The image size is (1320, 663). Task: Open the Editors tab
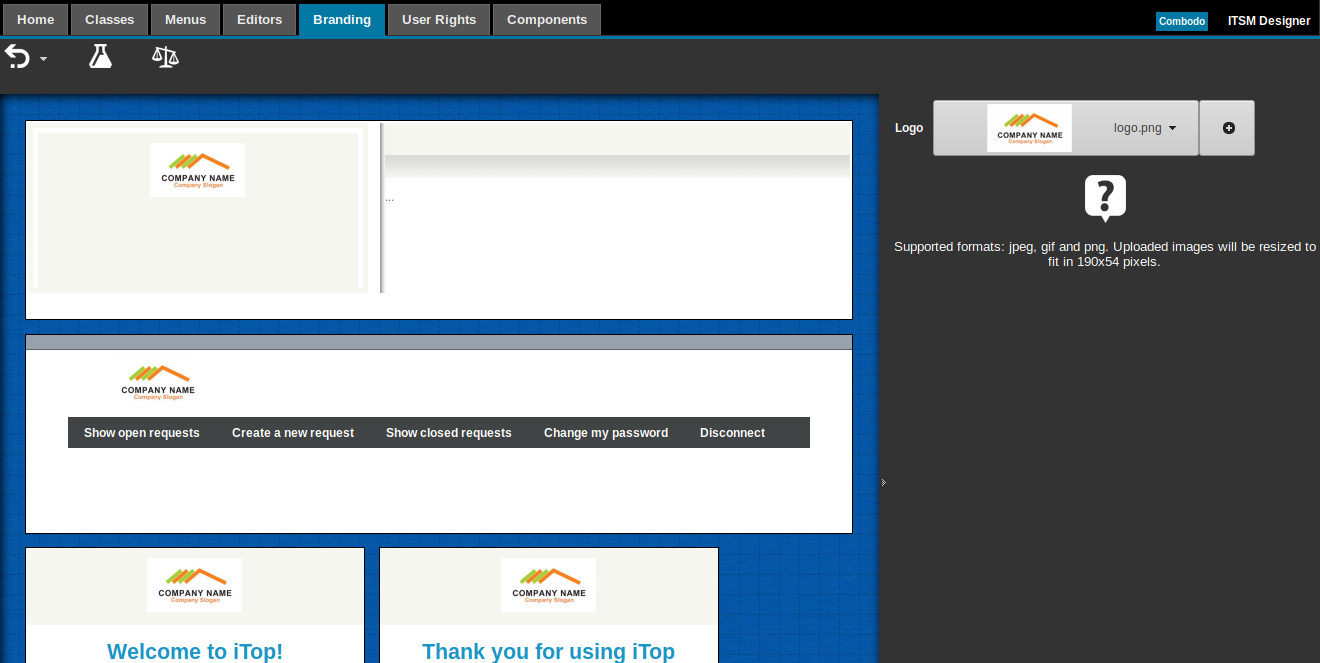[x=259, y=20]
